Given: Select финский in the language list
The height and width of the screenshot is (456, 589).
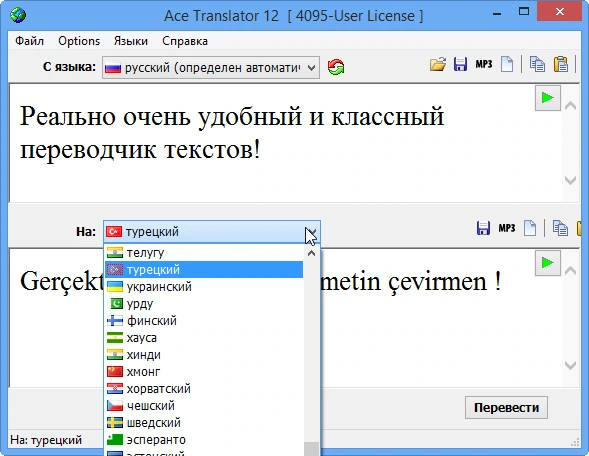Looking at the screenshot, I should (x=204, y=321).
